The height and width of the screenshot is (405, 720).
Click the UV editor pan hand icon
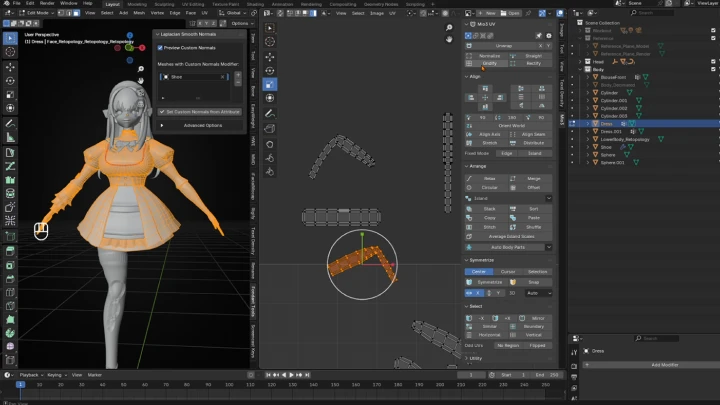coord(449,39)
